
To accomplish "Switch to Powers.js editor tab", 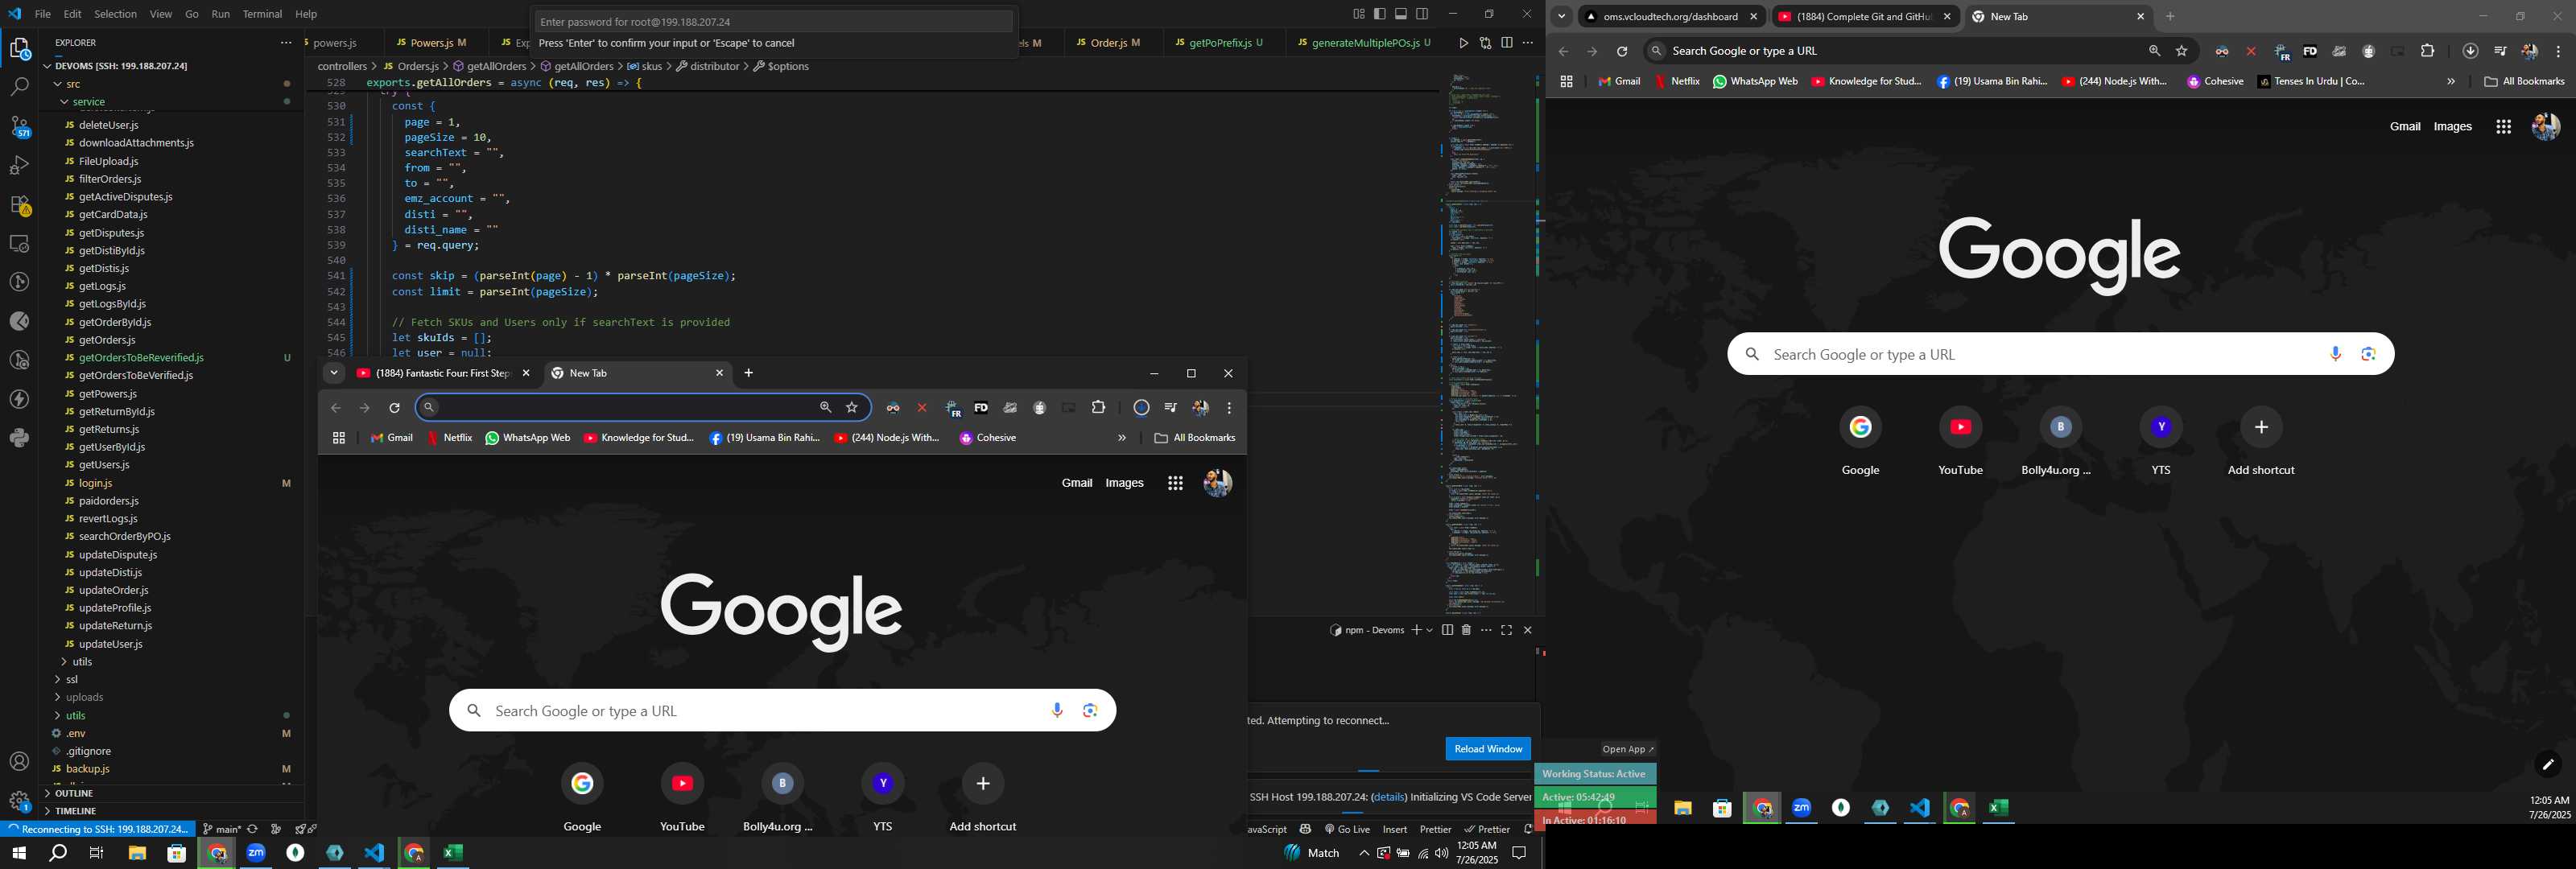I will [432, 43].
